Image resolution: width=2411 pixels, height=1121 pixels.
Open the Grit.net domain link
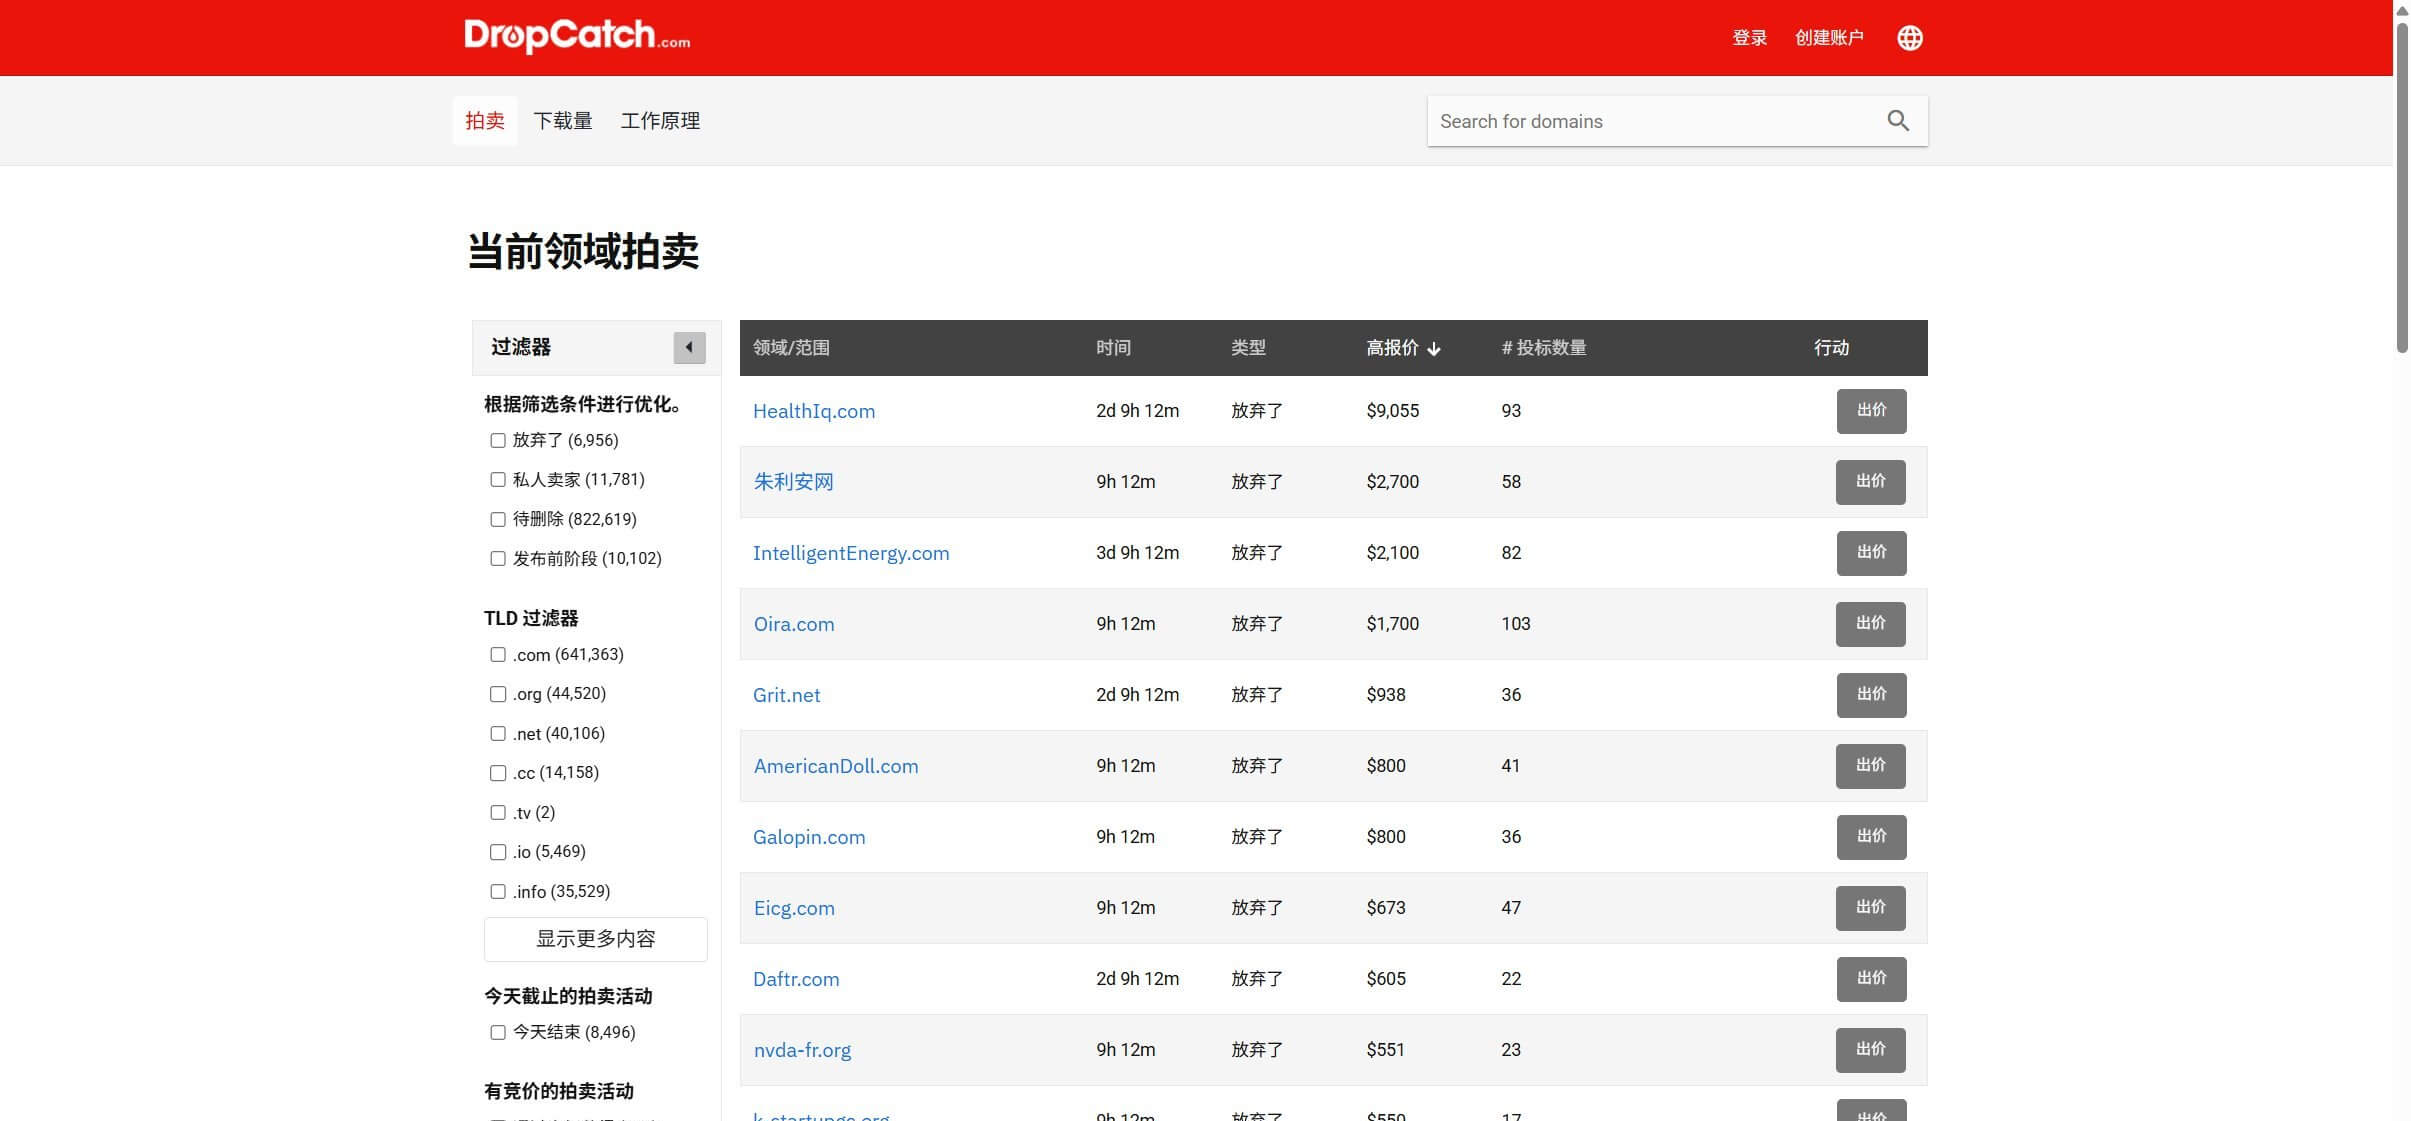pyautogui.click(x=786, y=695)
